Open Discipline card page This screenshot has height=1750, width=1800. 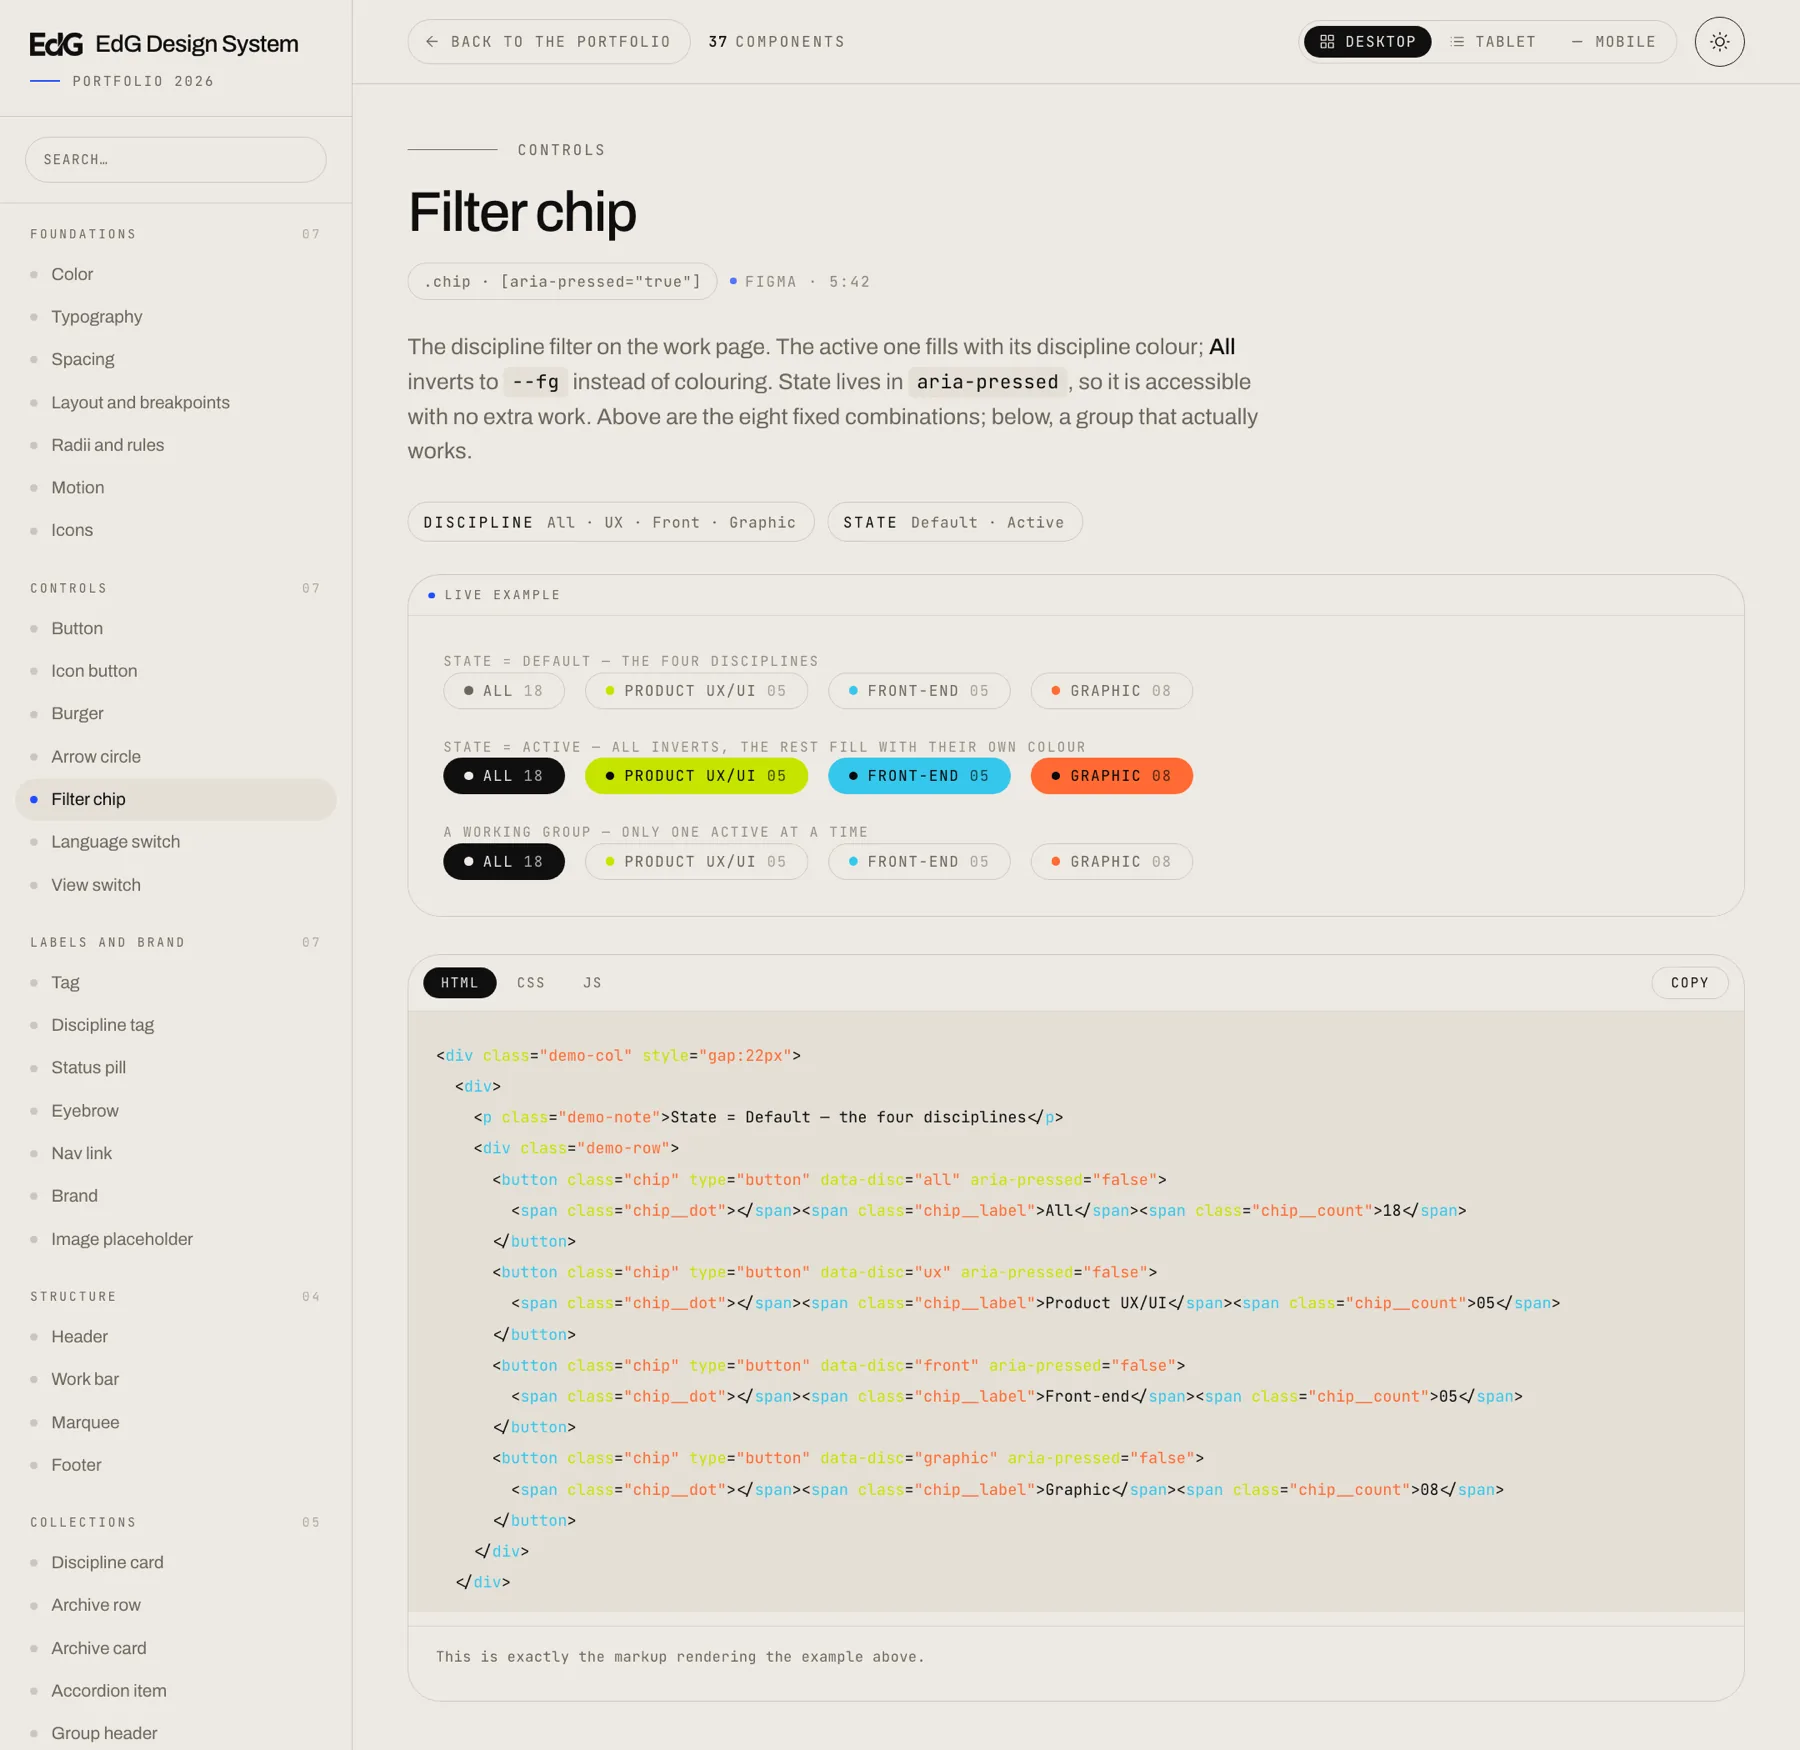[176, 1563]
